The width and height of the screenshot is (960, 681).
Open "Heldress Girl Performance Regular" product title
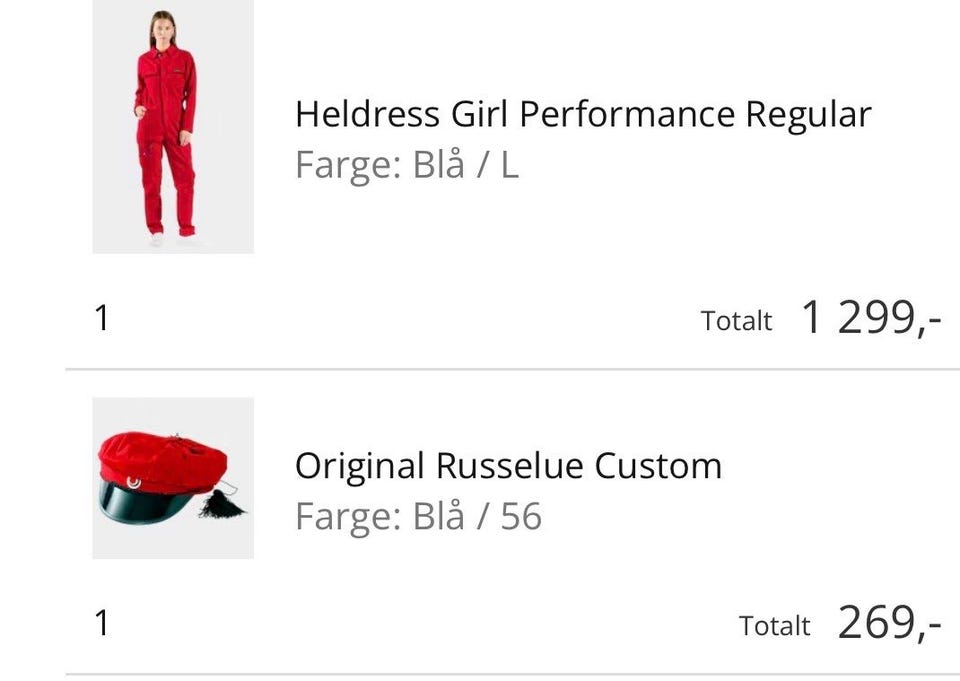tap(582, 115)
